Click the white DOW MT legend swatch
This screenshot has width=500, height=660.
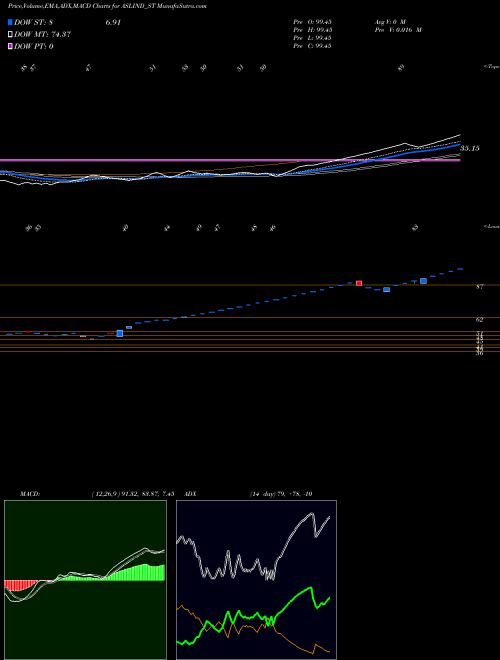[x=11, y=35]
